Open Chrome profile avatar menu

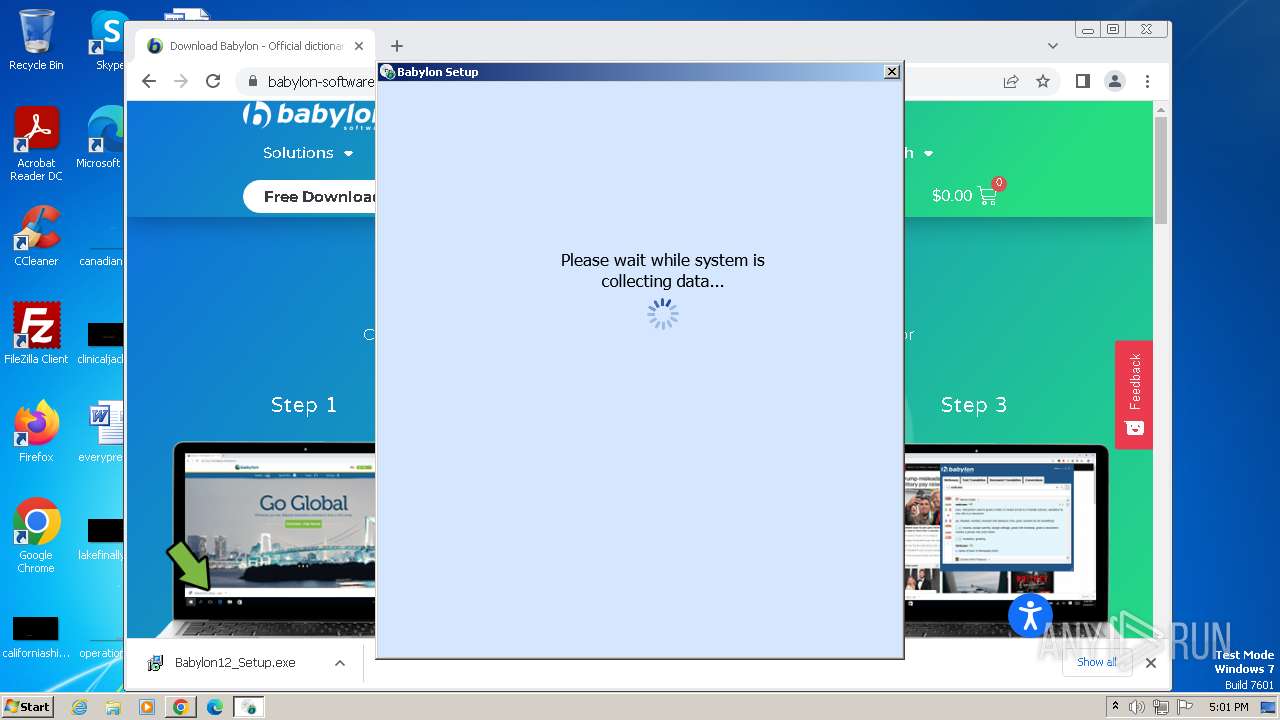point(1115,81)
